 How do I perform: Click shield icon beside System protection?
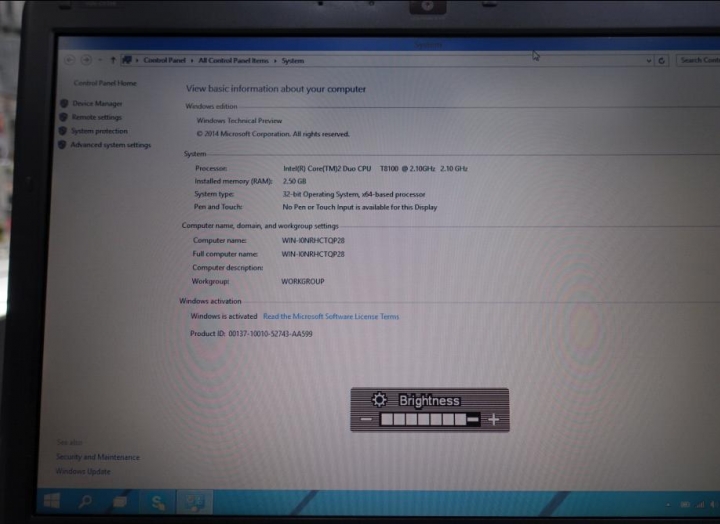[62, 131]
